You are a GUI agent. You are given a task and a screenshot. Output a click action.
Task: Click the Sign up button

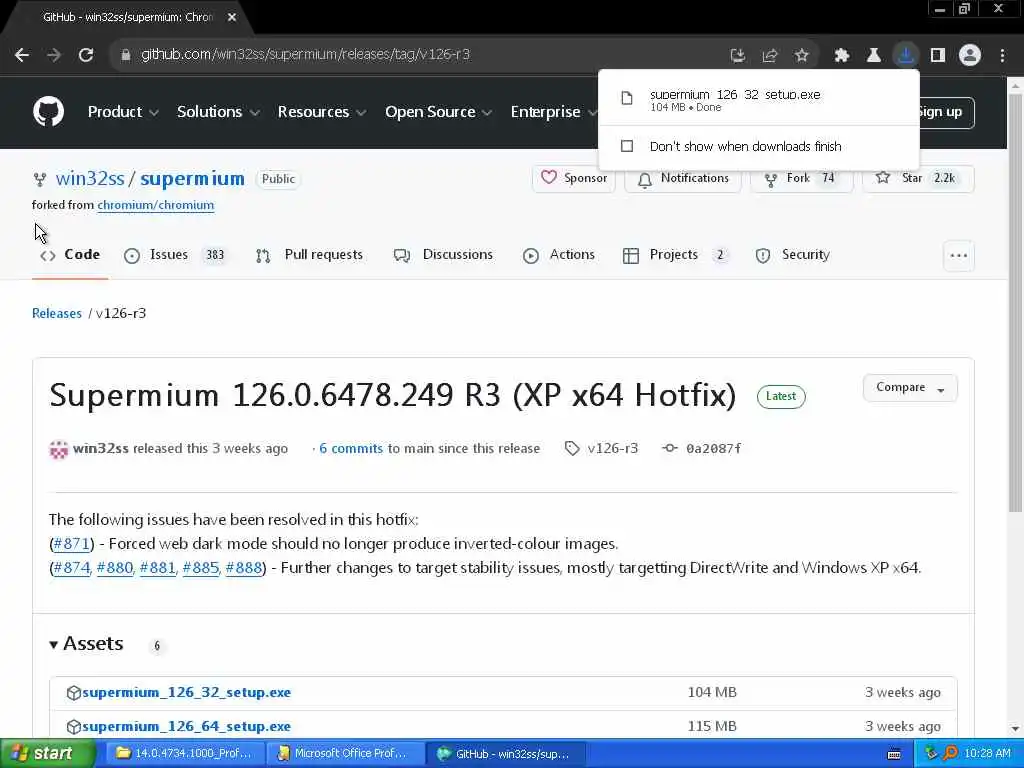coord(946,112)
